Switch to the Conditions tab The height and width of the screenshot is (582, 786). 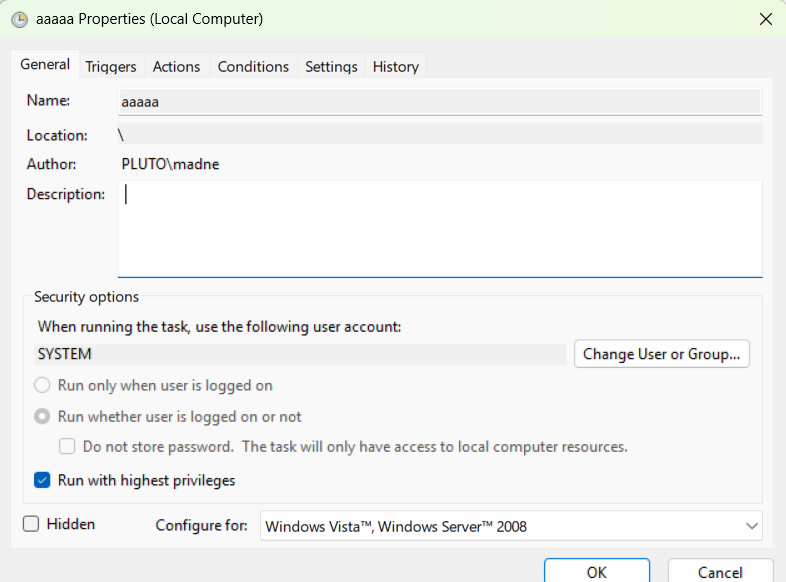[x=253, y=67]
